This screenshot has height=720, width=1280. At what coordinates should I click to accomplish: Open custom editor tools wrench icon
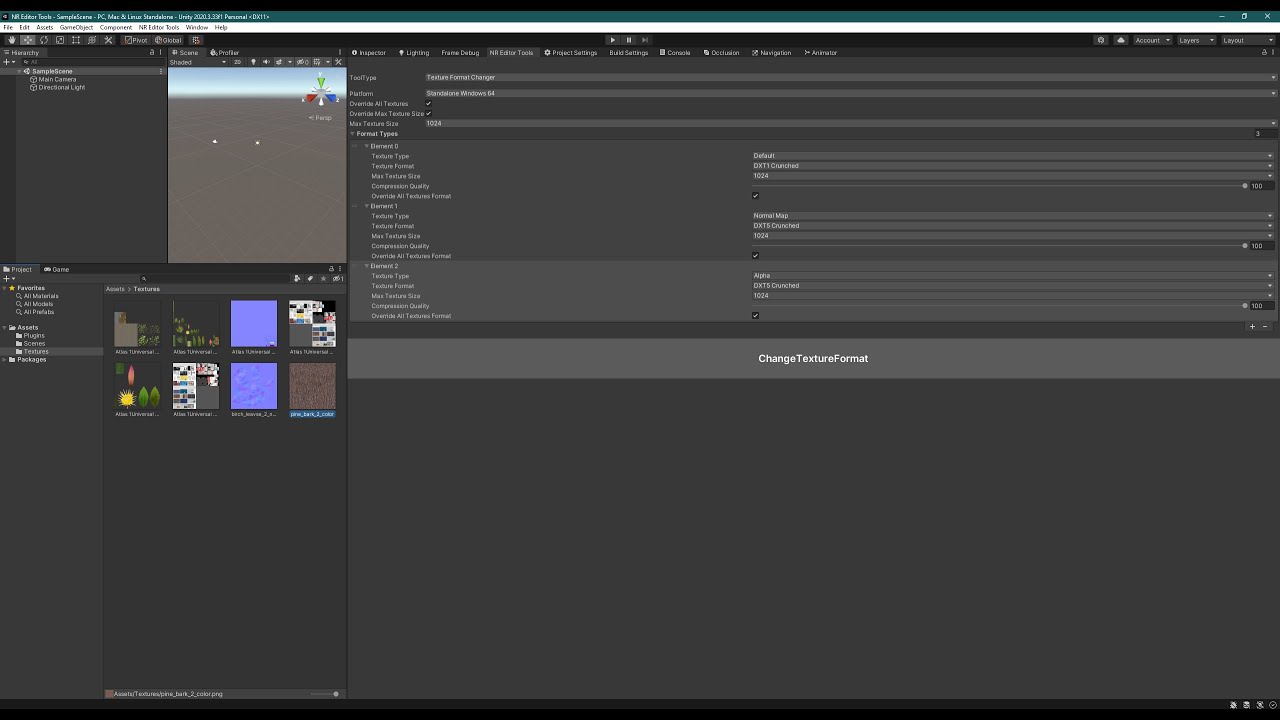tap(108, 40)
